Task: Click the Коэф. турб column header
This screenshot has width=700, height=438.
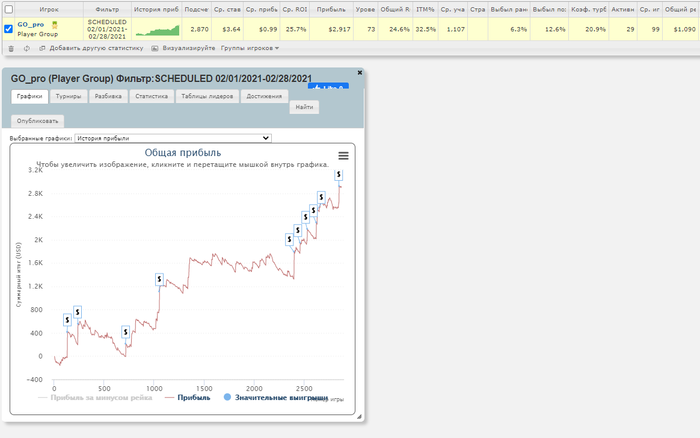Action: (x=588, y=9)
